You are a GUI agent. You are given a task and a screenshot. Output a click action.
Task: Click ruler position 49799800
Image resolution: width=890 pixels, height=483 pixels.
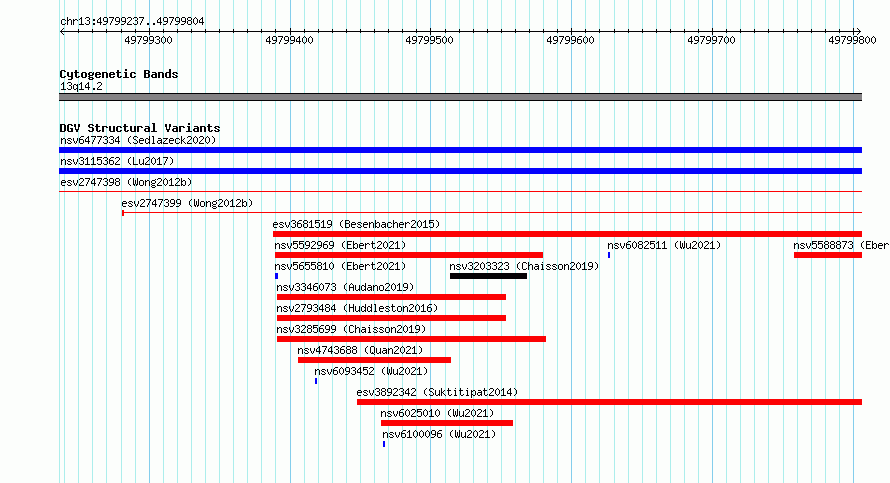(x=852, y=40)
